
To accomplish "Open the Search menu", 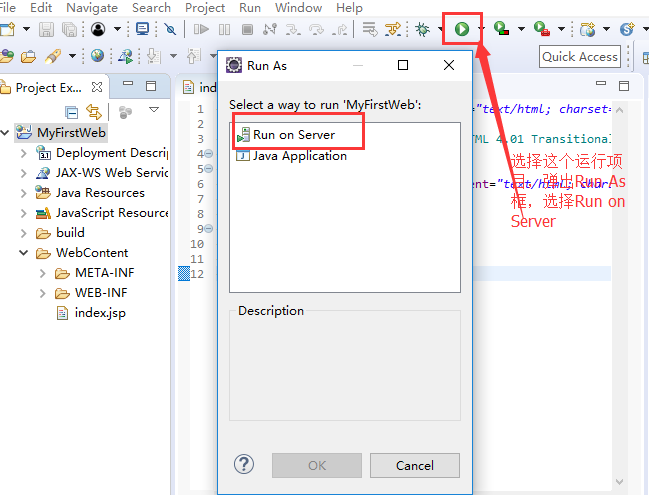I will click(151, 7).
